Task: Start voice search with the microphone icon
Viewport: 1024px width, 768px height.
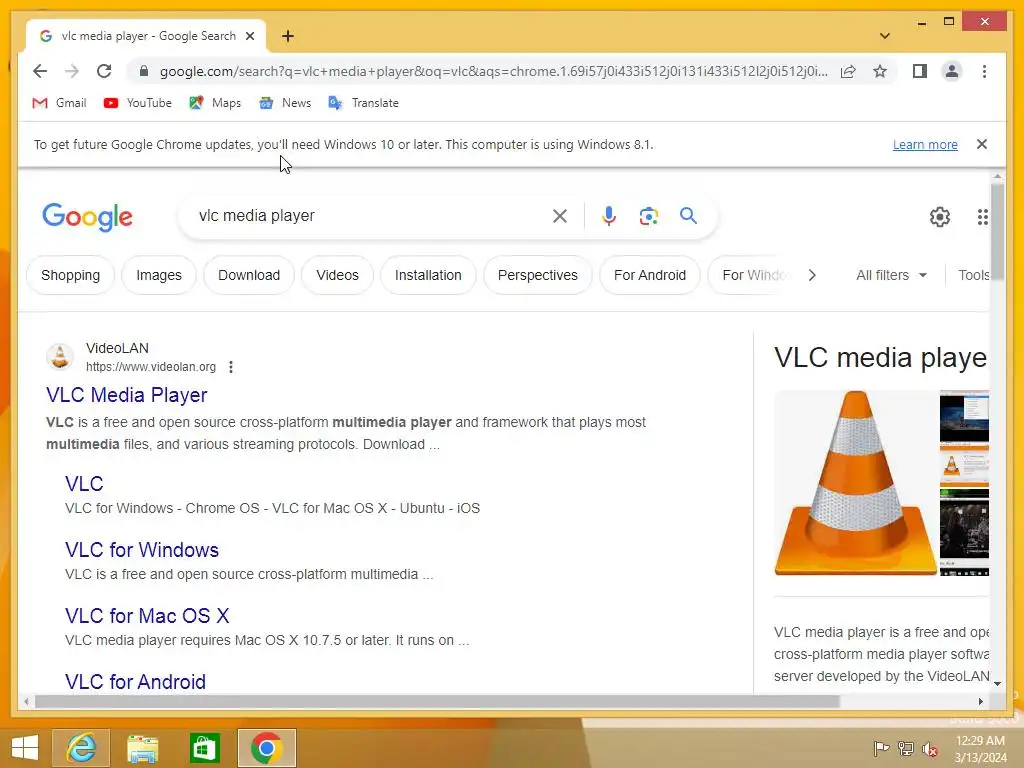Action: 609,216
